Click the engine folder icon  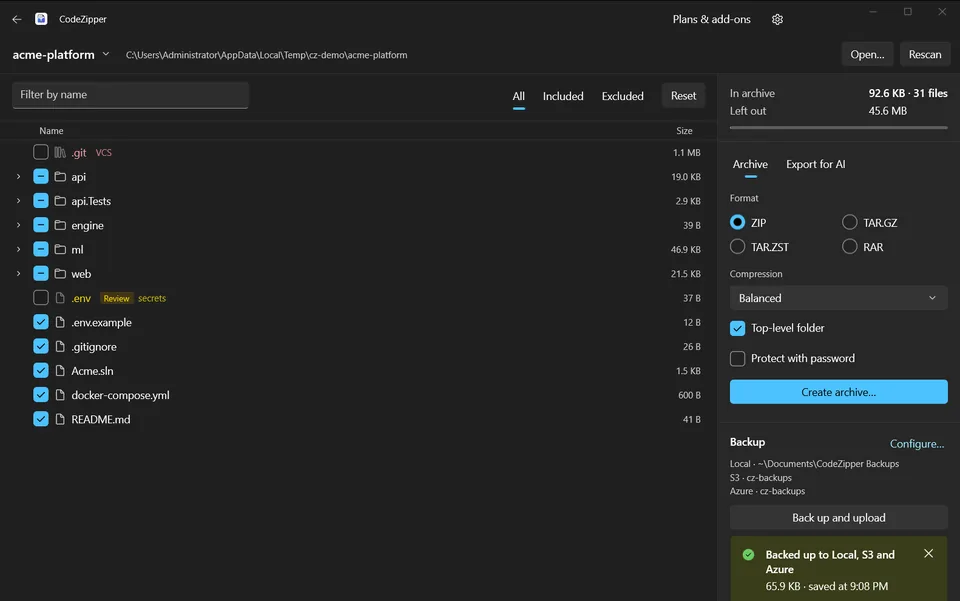60,225
